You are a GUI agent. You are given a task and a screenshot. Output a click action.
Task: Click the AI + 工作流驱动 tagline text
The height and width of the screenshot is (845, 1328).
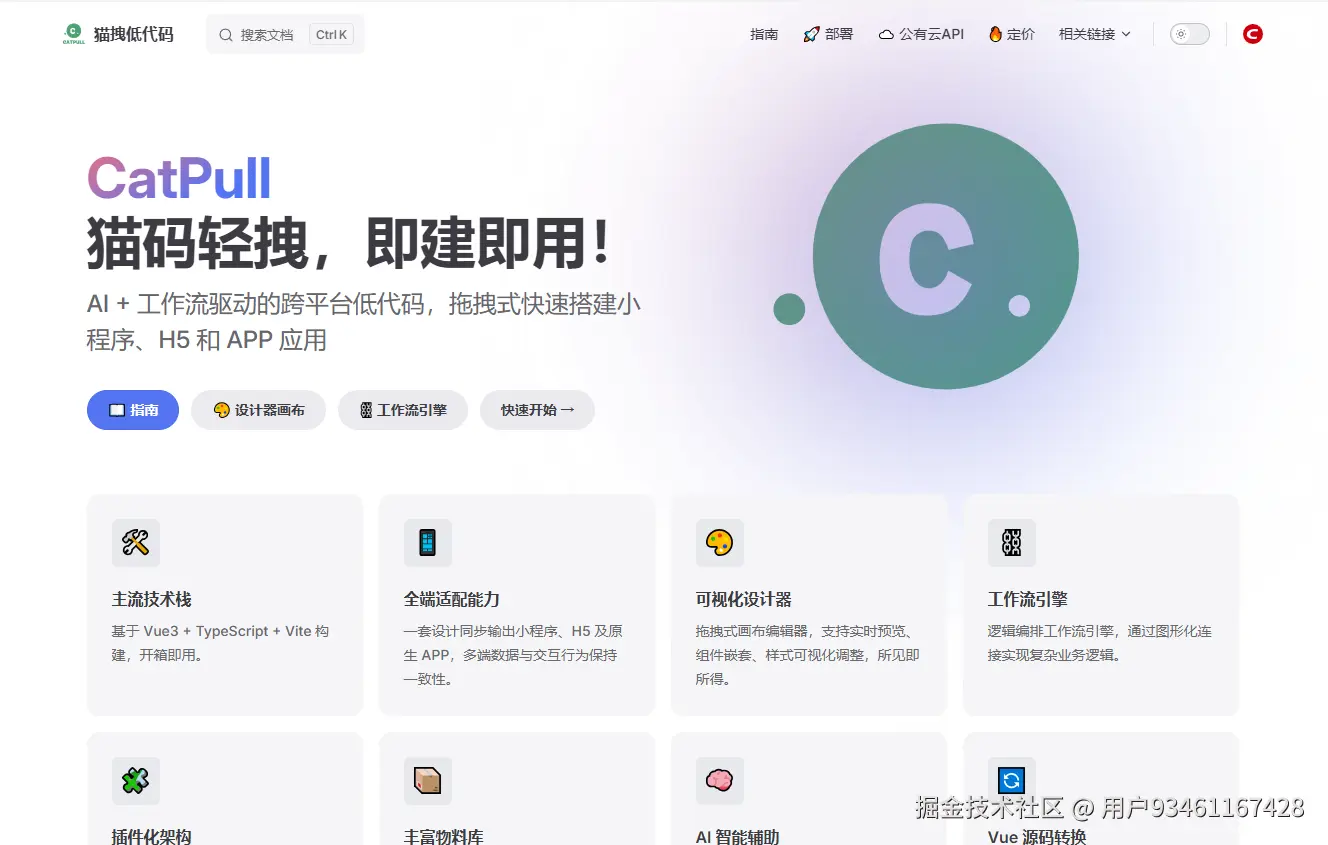pyautogui.click(x=364, y=322)
